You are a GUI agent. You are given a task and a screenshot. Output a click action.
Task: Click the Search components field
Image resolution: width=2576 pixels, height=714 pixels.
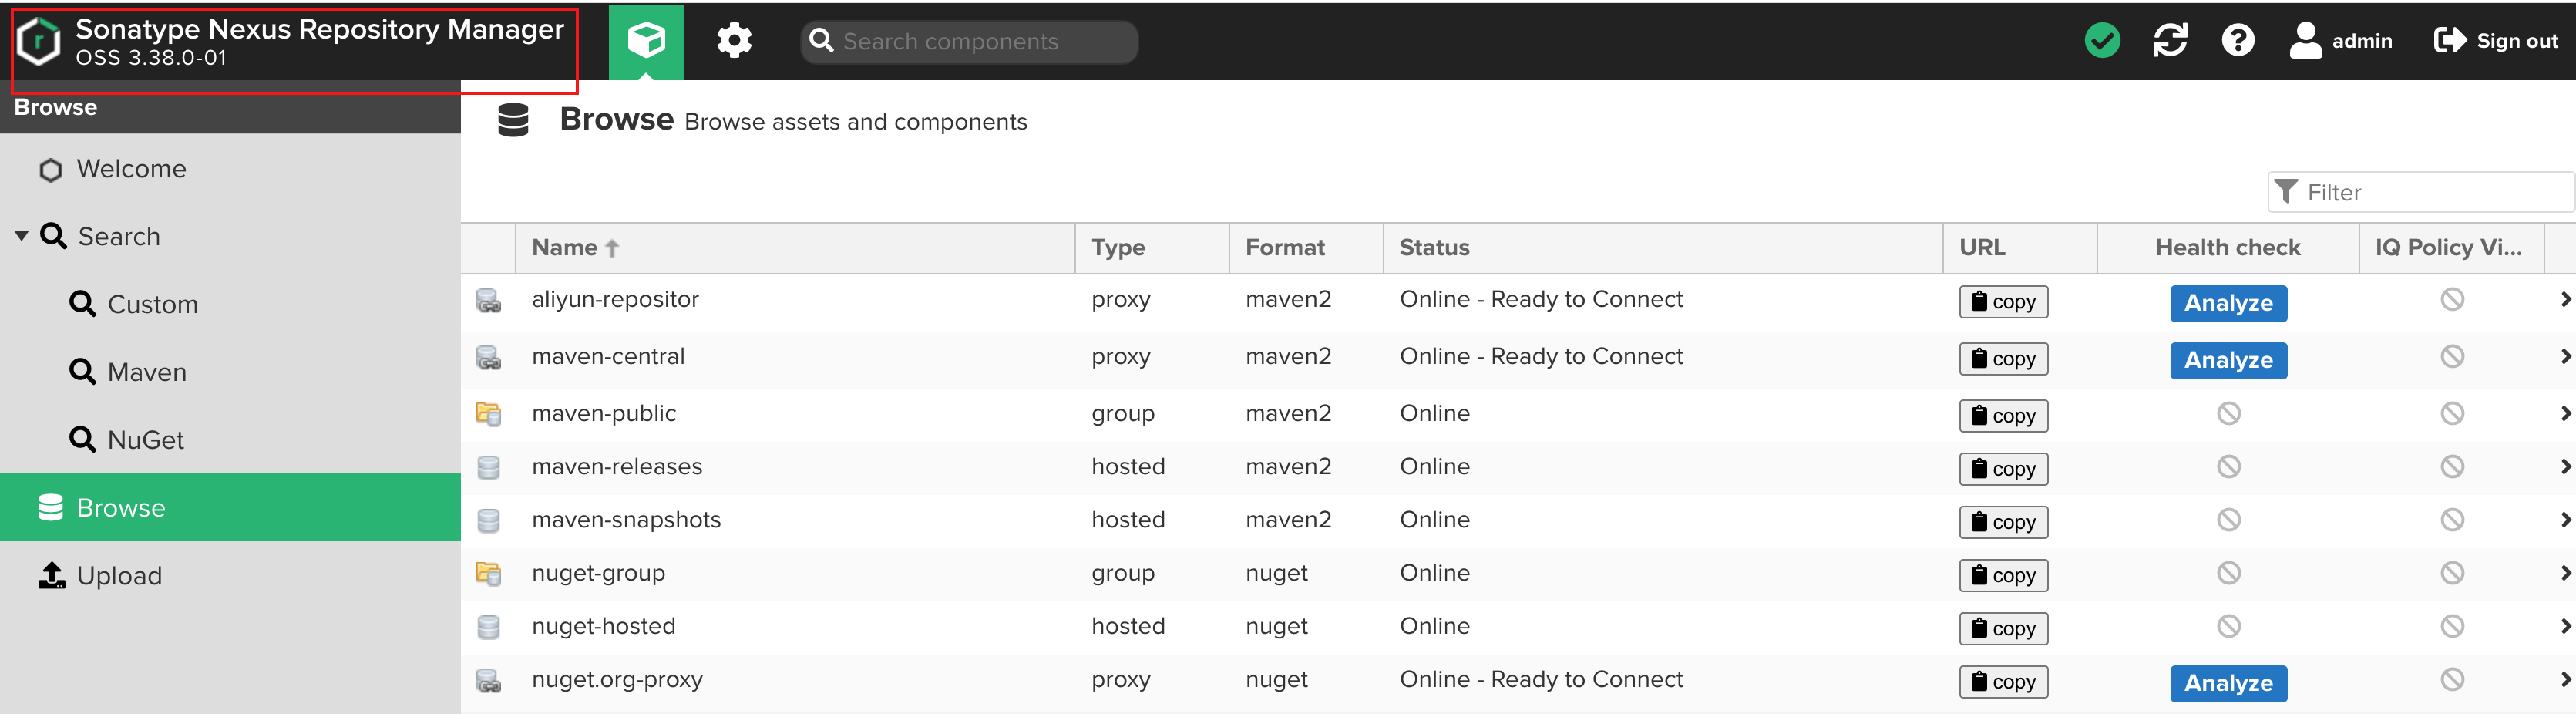pyautogui.click(x=967, y=41)
